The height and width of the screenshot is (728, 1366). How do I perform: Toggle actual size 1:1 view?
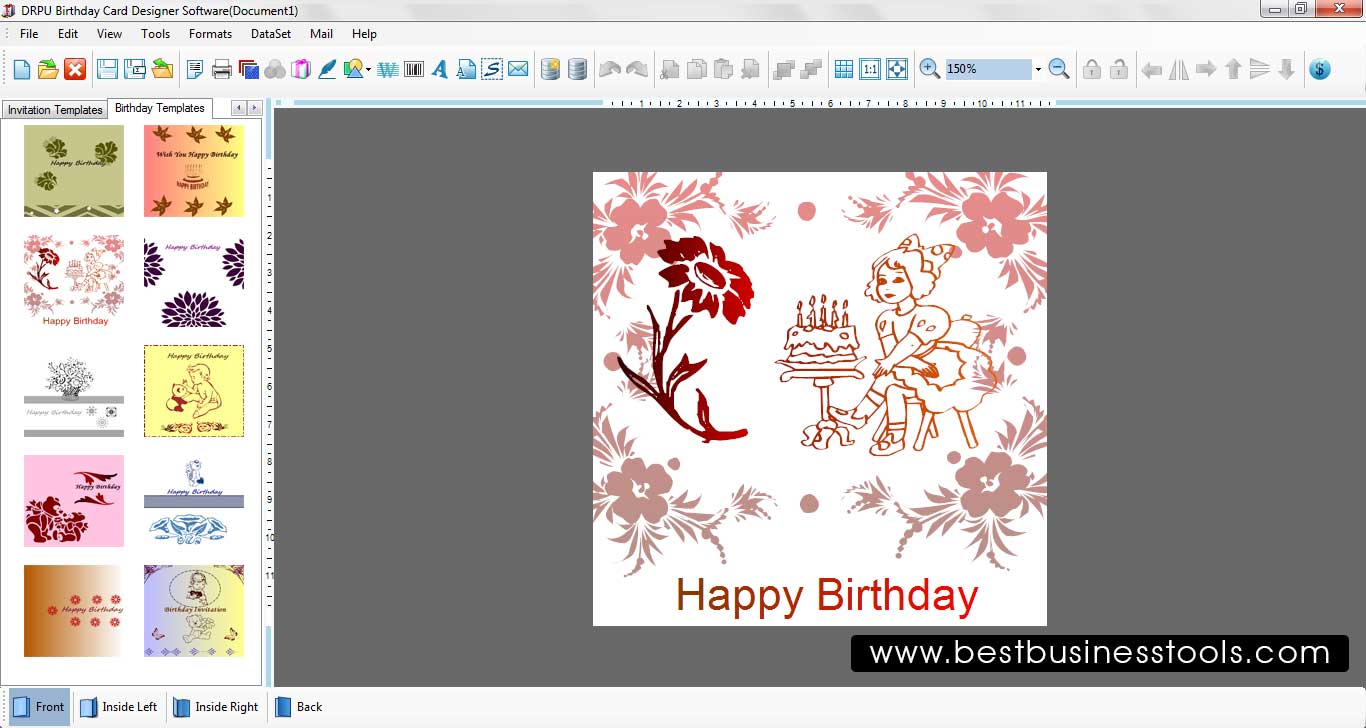[x=870, y=69]
